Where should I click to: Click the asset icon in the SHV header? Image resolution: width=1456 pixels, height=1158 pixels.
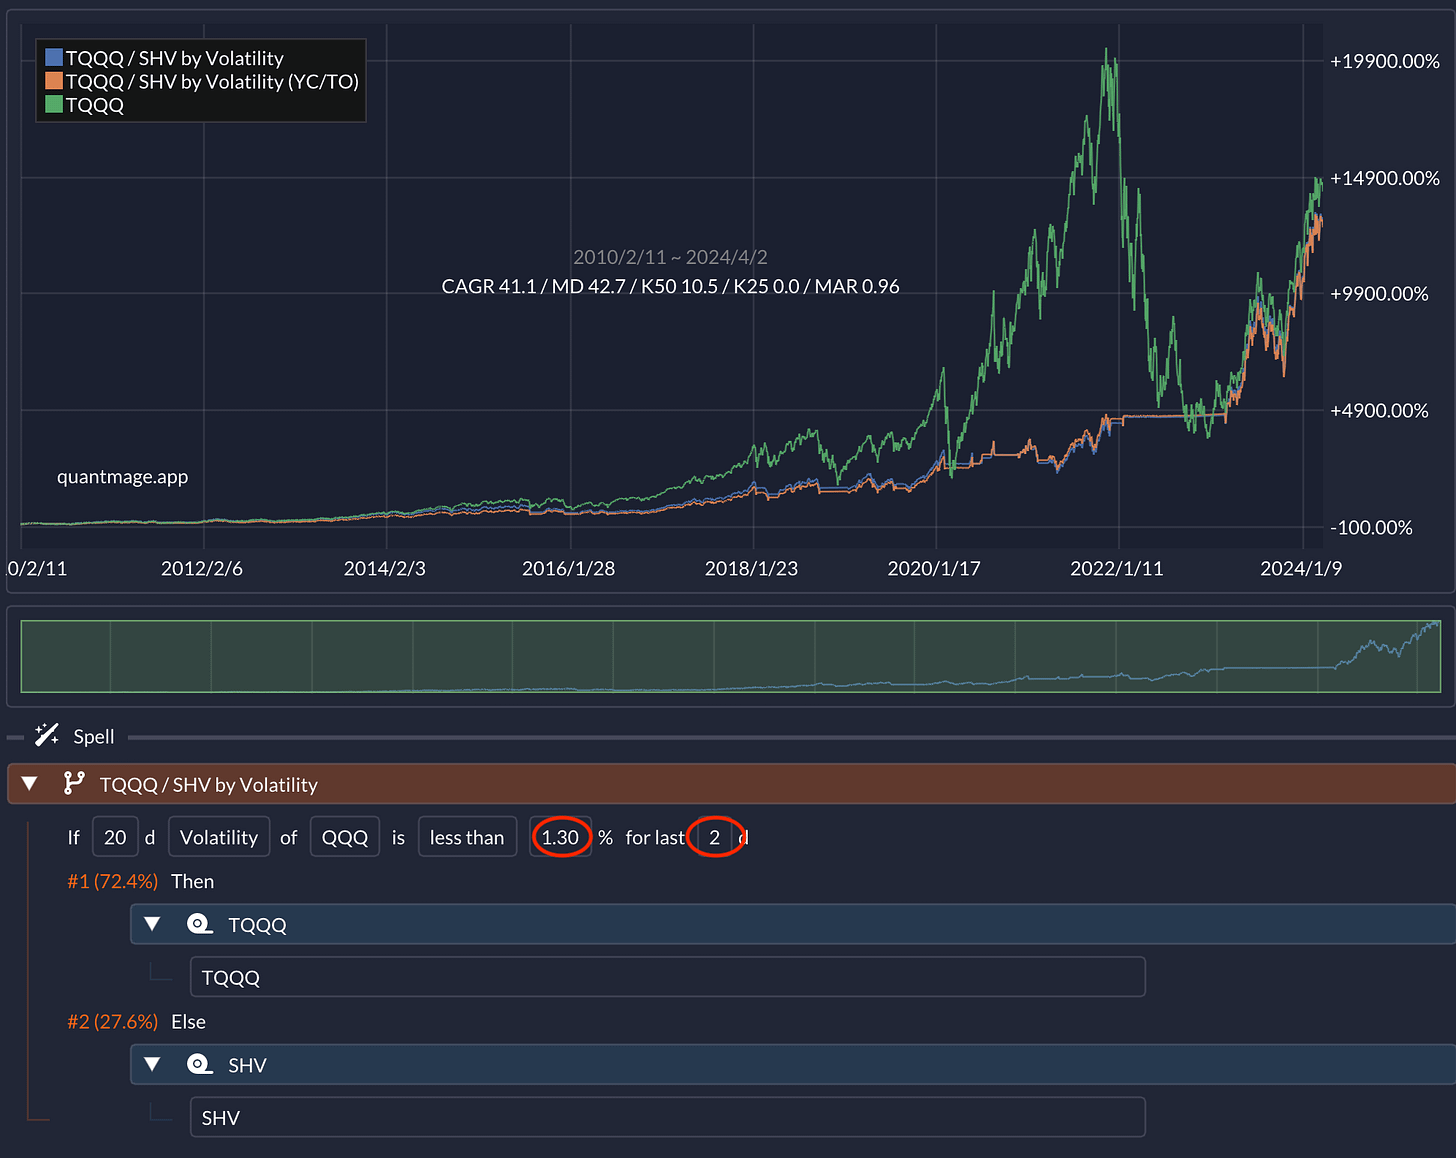[x=200, y=1064]
